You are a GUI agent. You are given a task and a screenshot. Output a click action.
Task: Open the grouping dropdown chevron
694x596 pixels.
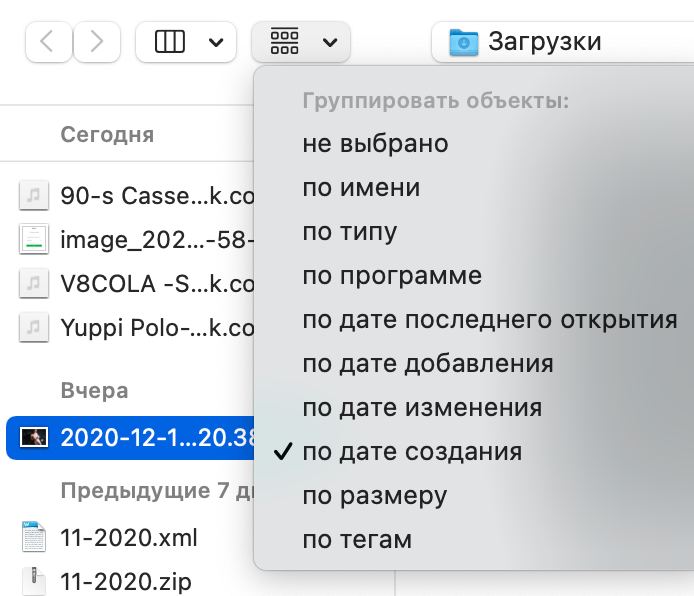330,42
